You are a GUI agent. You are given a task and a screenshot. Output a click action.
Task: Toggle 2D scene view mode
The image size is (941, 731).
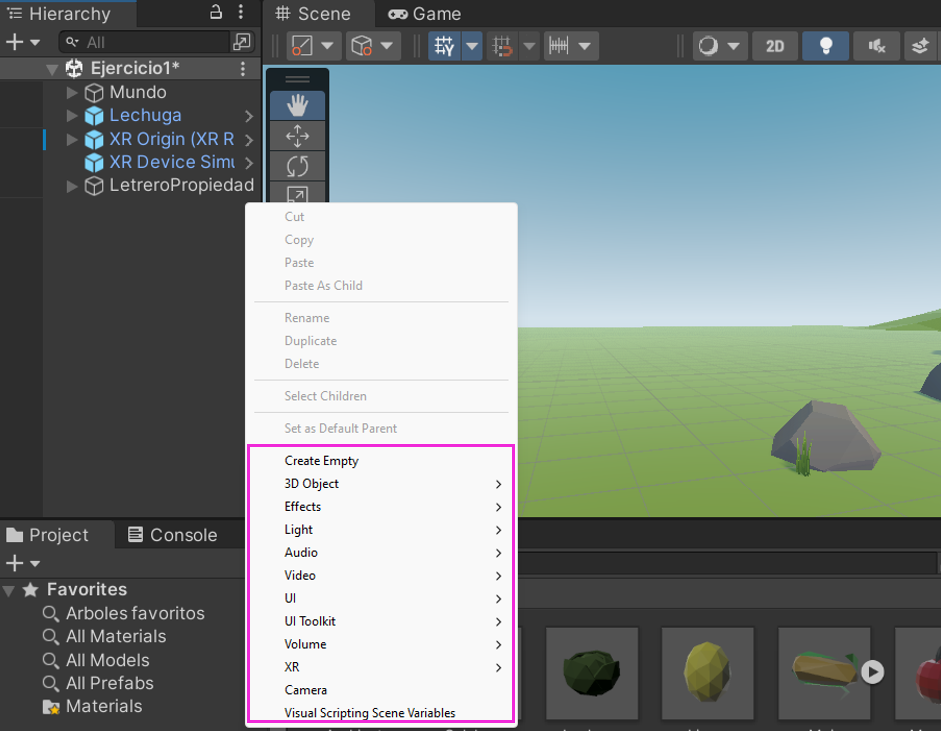pyautogui.click(x=775, y=46)
